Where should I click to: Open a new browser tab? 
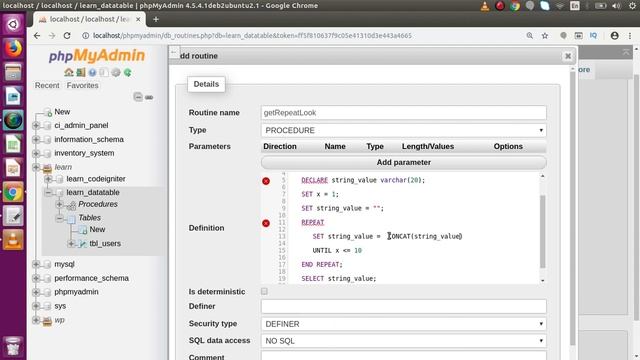pyautogui.click(x=156, y=19)
